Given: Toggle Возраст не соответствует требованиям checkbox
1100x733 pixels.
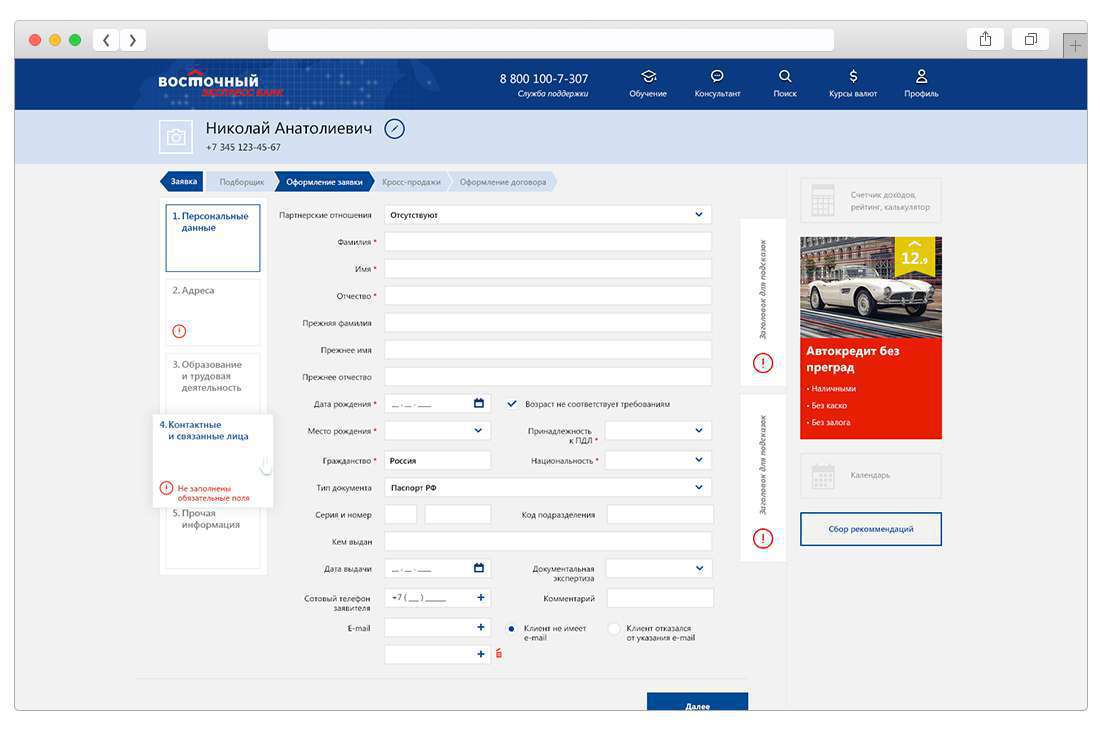Looking at the screenshot, I should [x=512, y=404].
